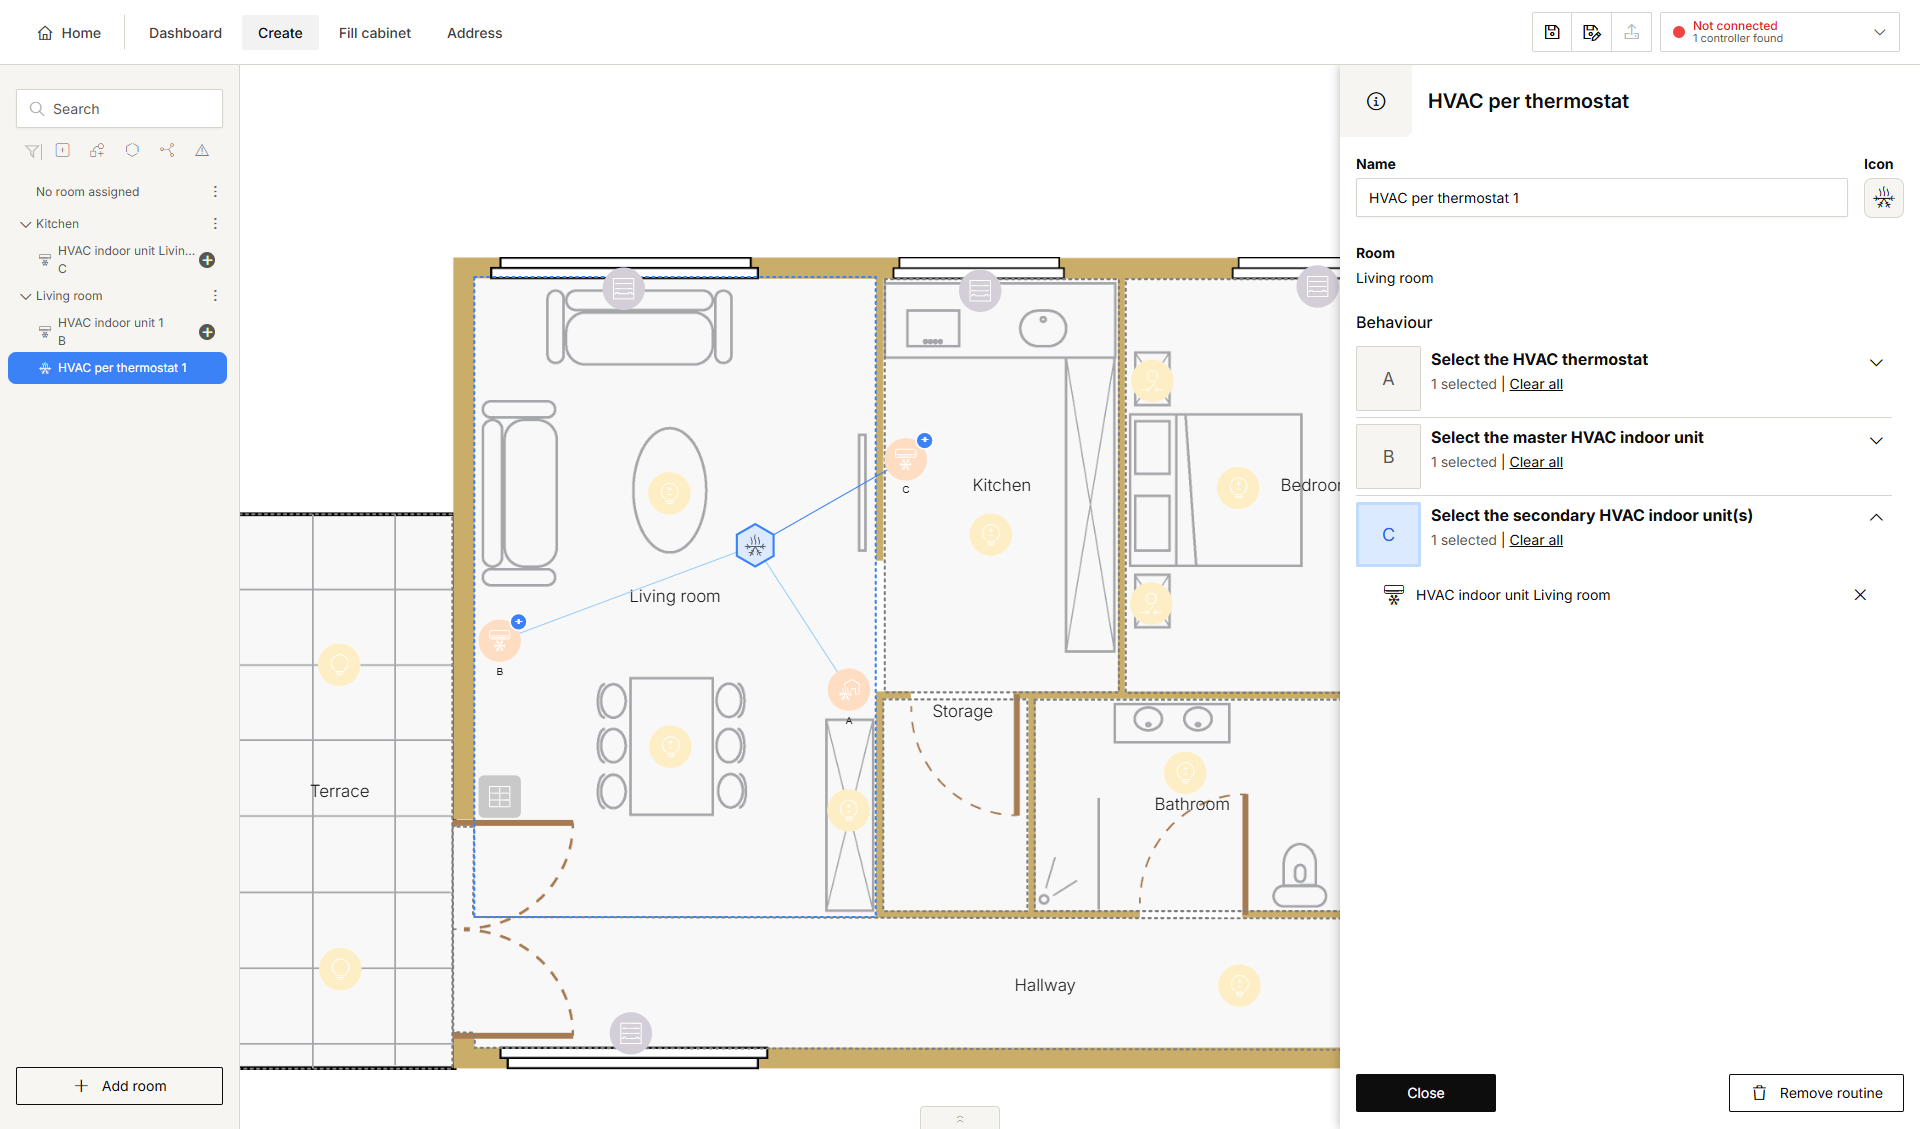Click the thermostat A device on floor plan
The image size is (1920, 1129).
849,690
